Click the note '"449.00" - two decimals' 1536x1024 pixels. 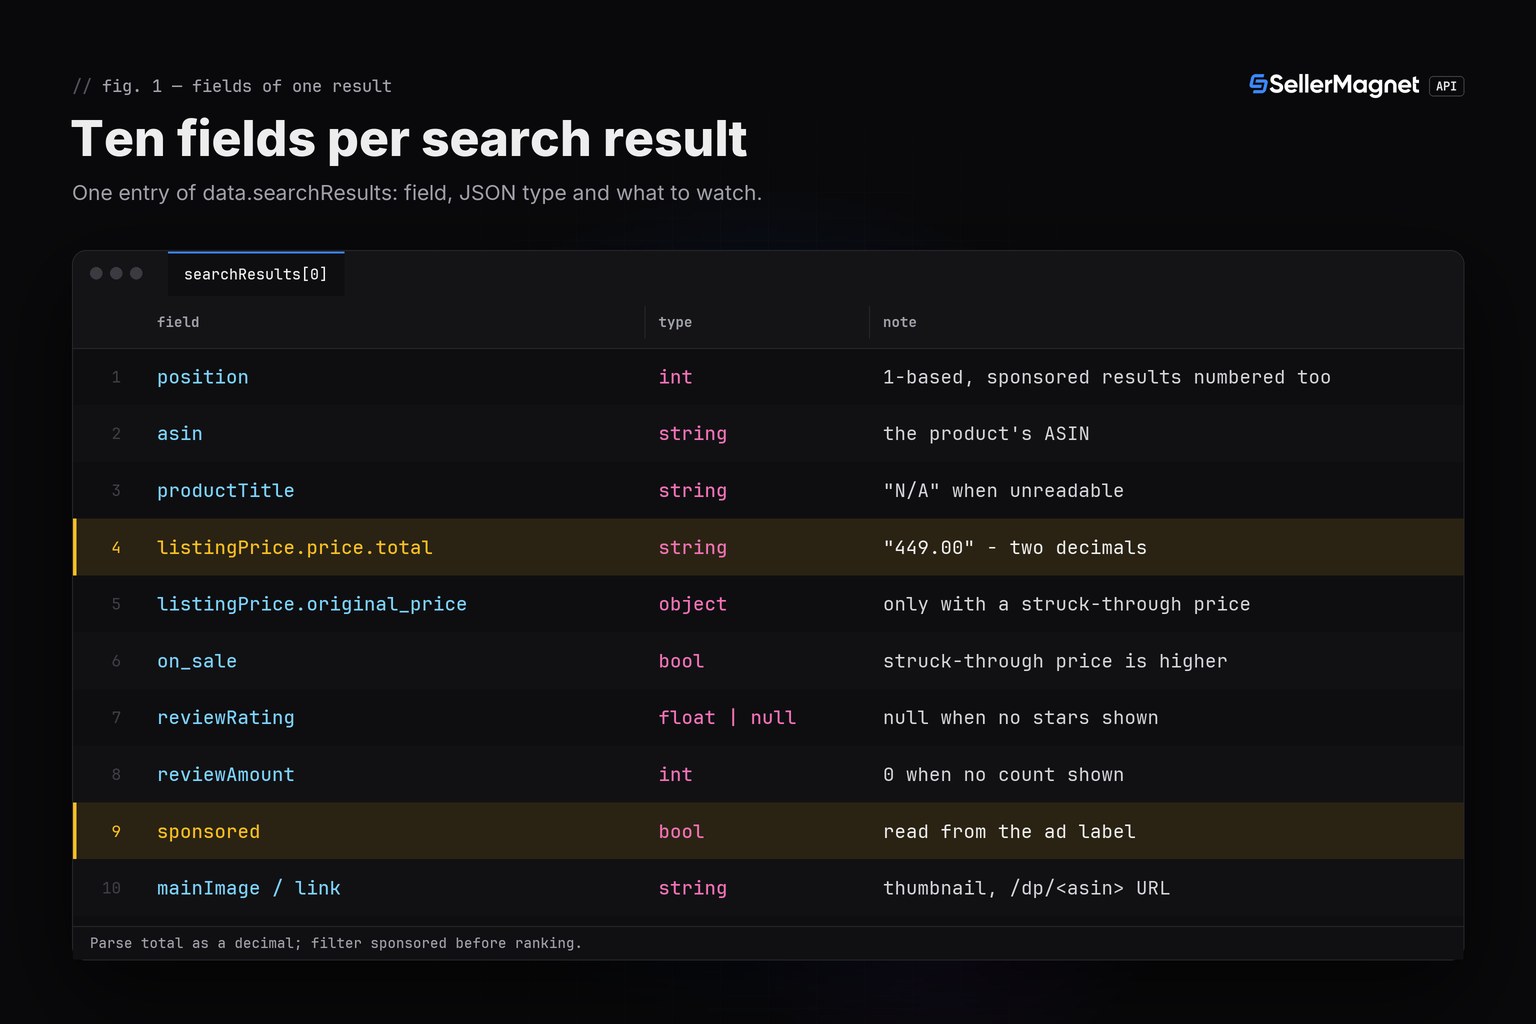[1015, 548]
